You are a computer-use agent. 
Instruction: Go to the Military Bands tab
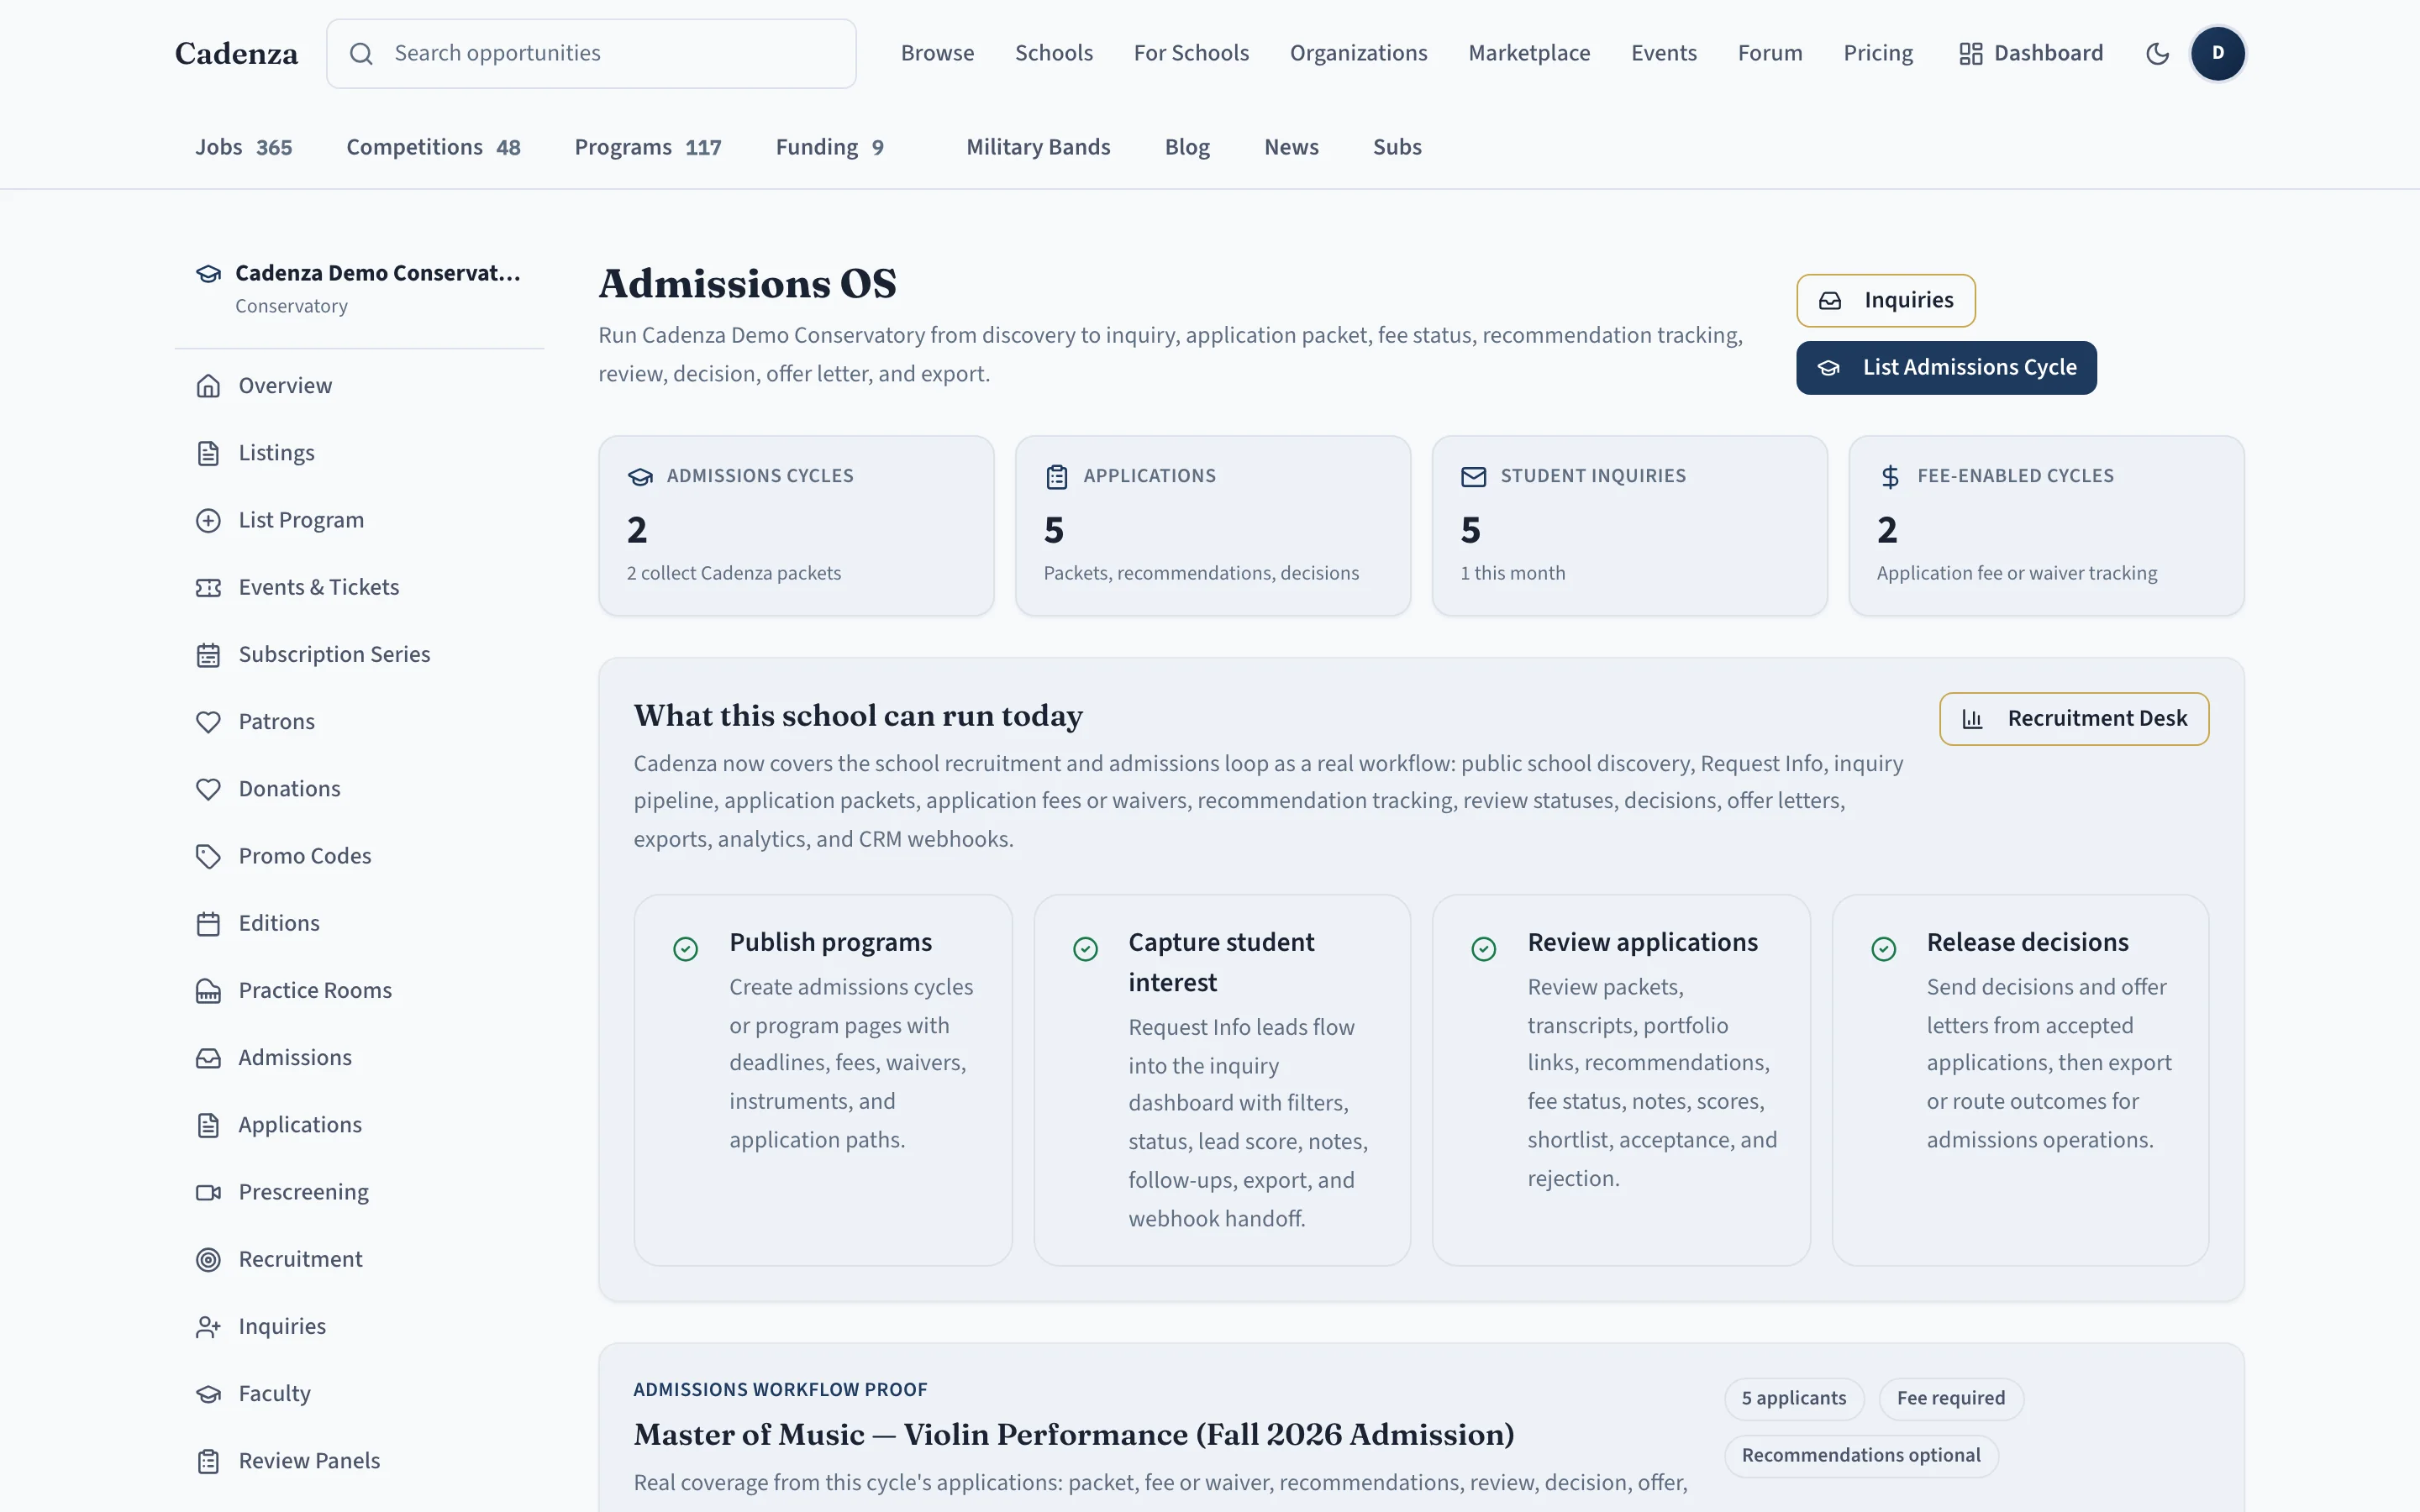coord(1038,147)
